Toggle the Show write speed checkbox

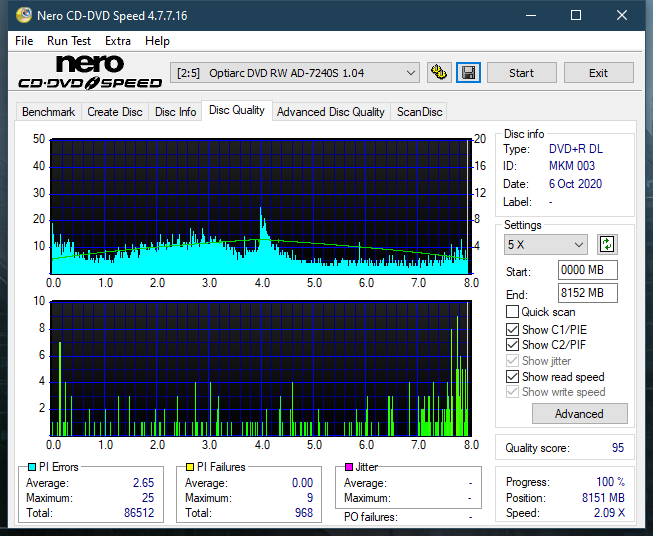pyautogui.click(x=512, y=392)
